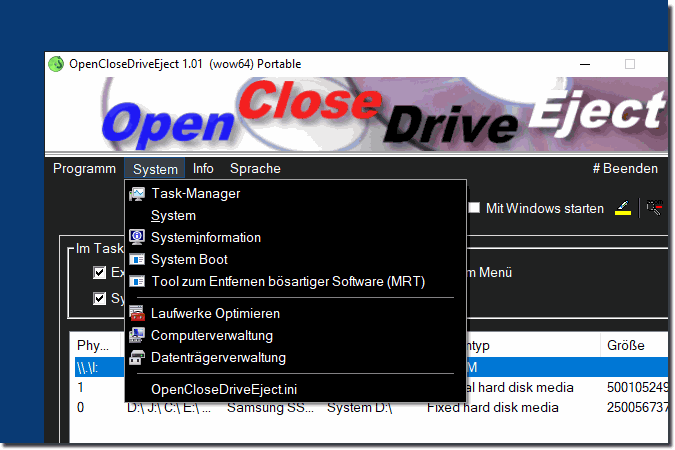Click Fixed hard disk media cell
The image size is (675, 450).
tap(493, 407)
